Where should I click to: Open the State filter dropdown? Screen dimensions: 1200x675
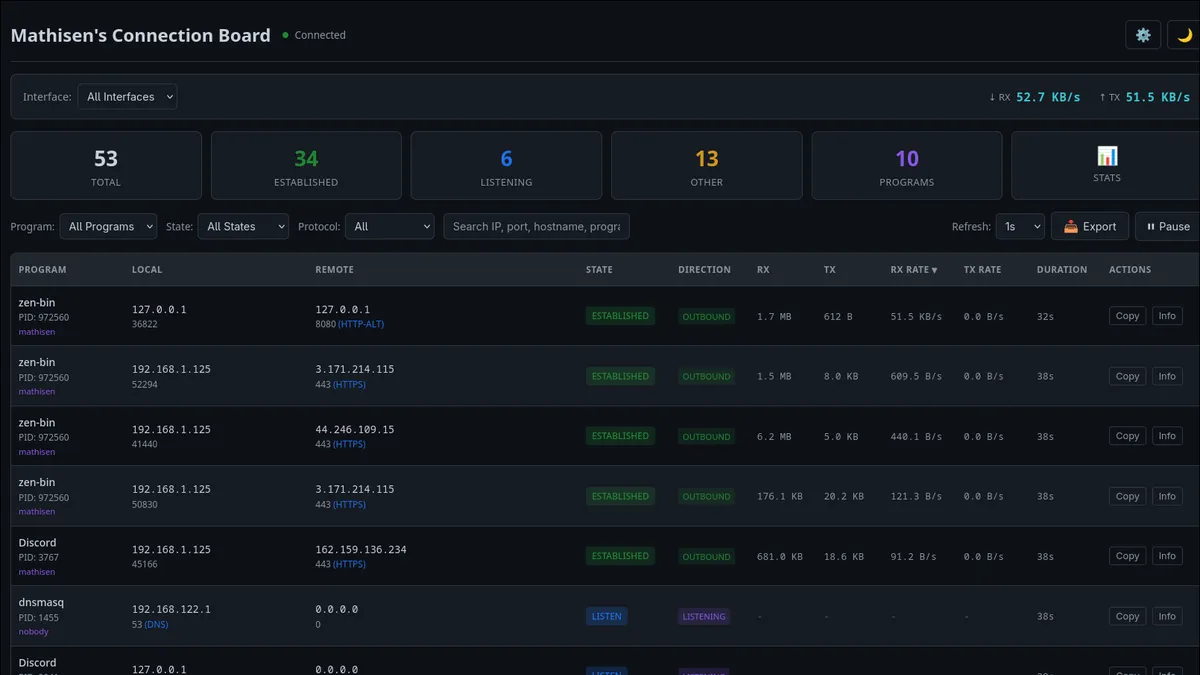click(x=243, y=227)
